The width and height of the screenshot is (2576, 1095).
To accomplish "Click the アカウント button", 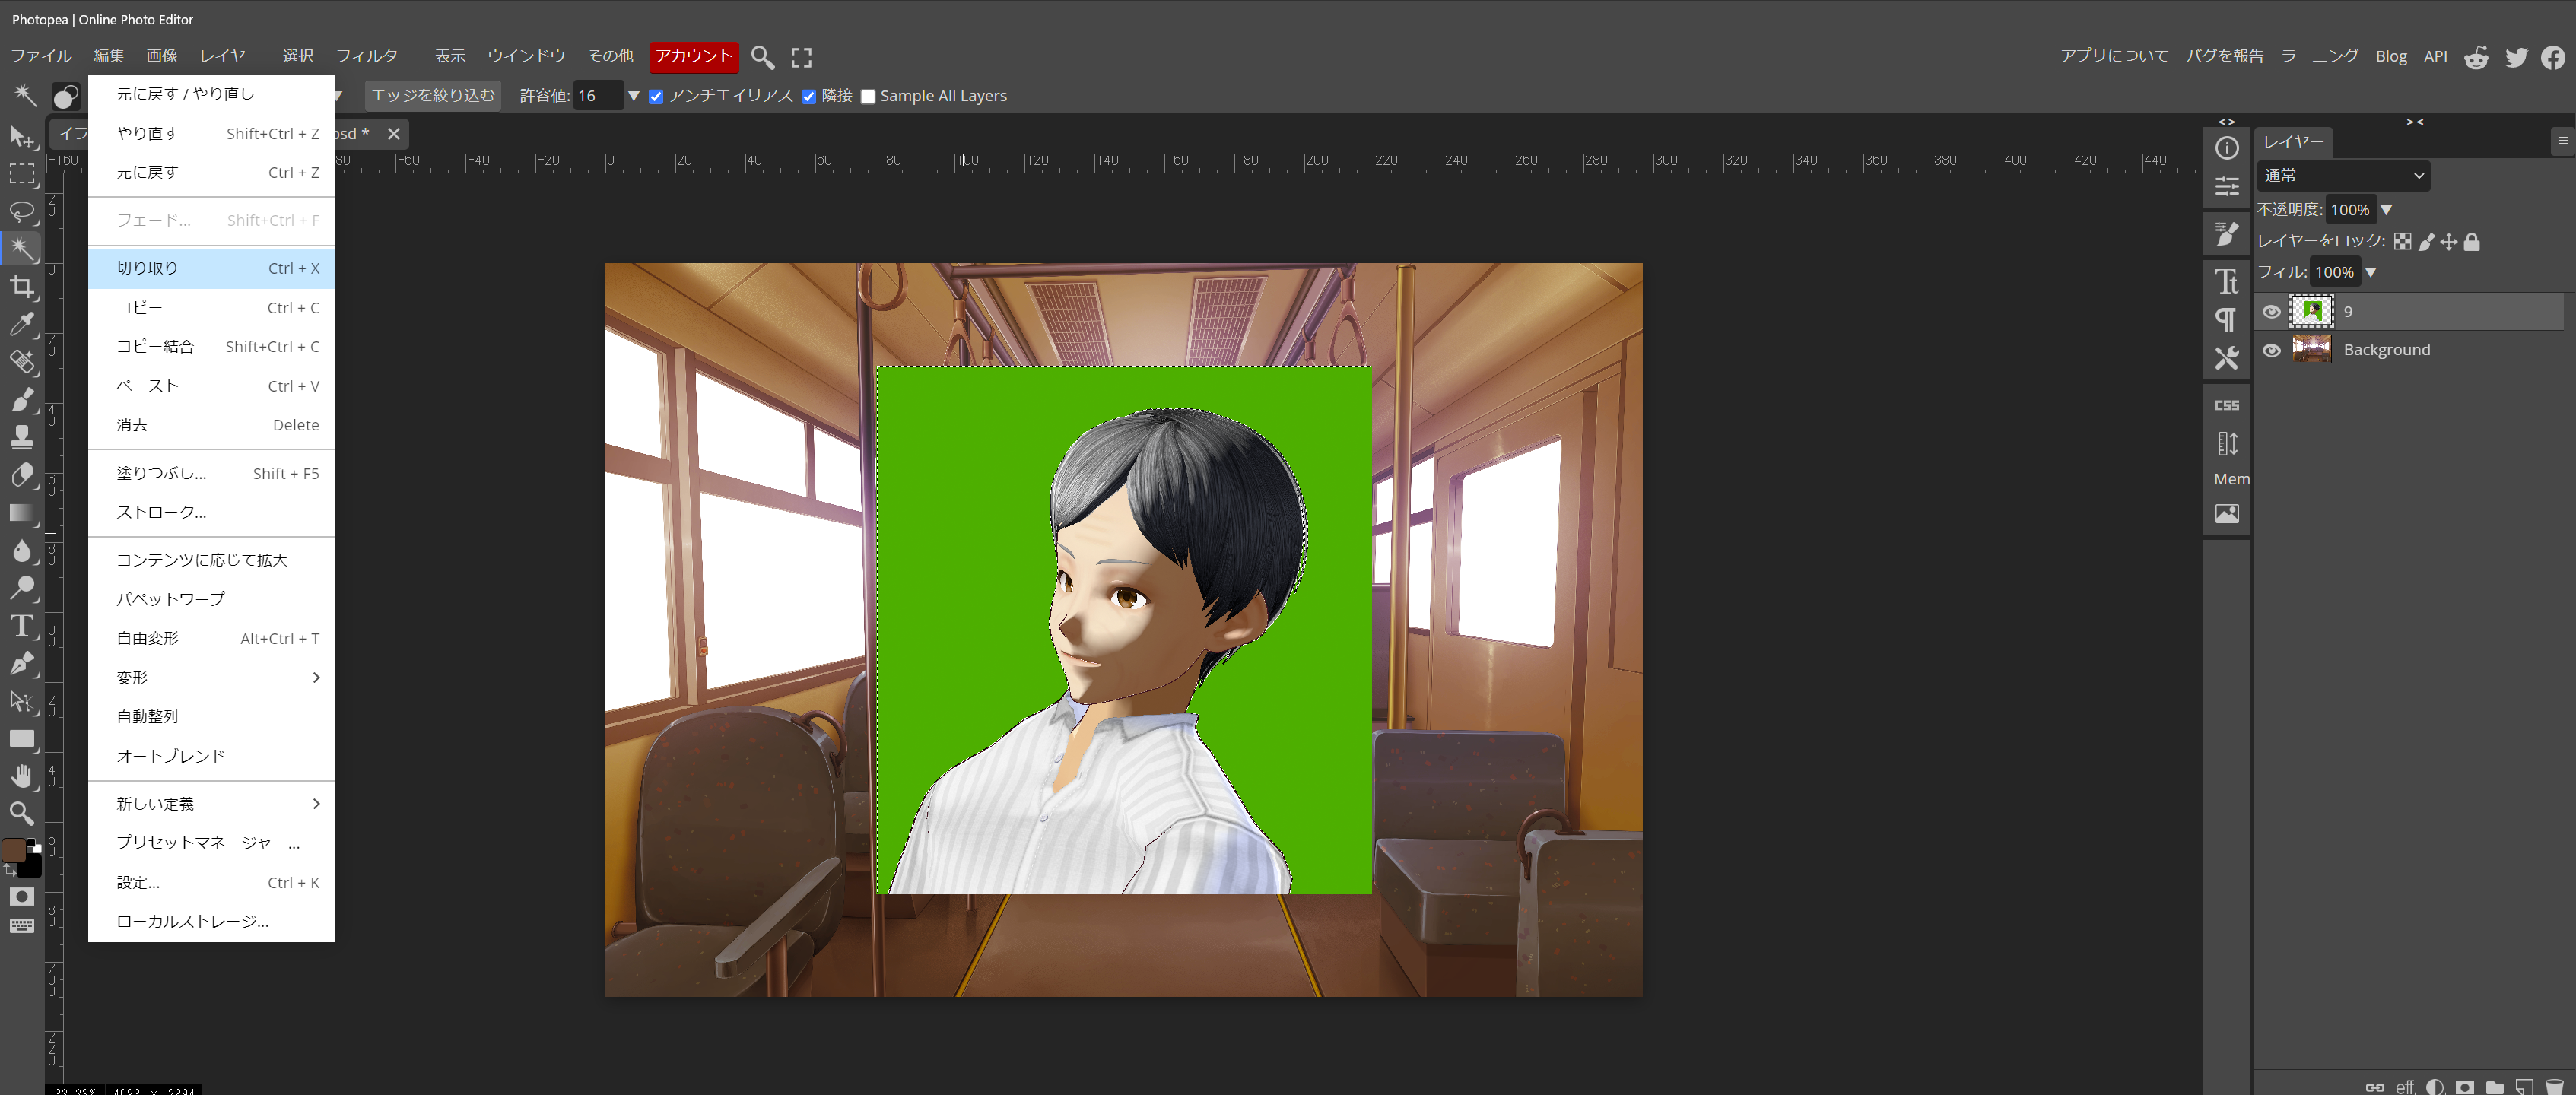I will tap(693, 56).
